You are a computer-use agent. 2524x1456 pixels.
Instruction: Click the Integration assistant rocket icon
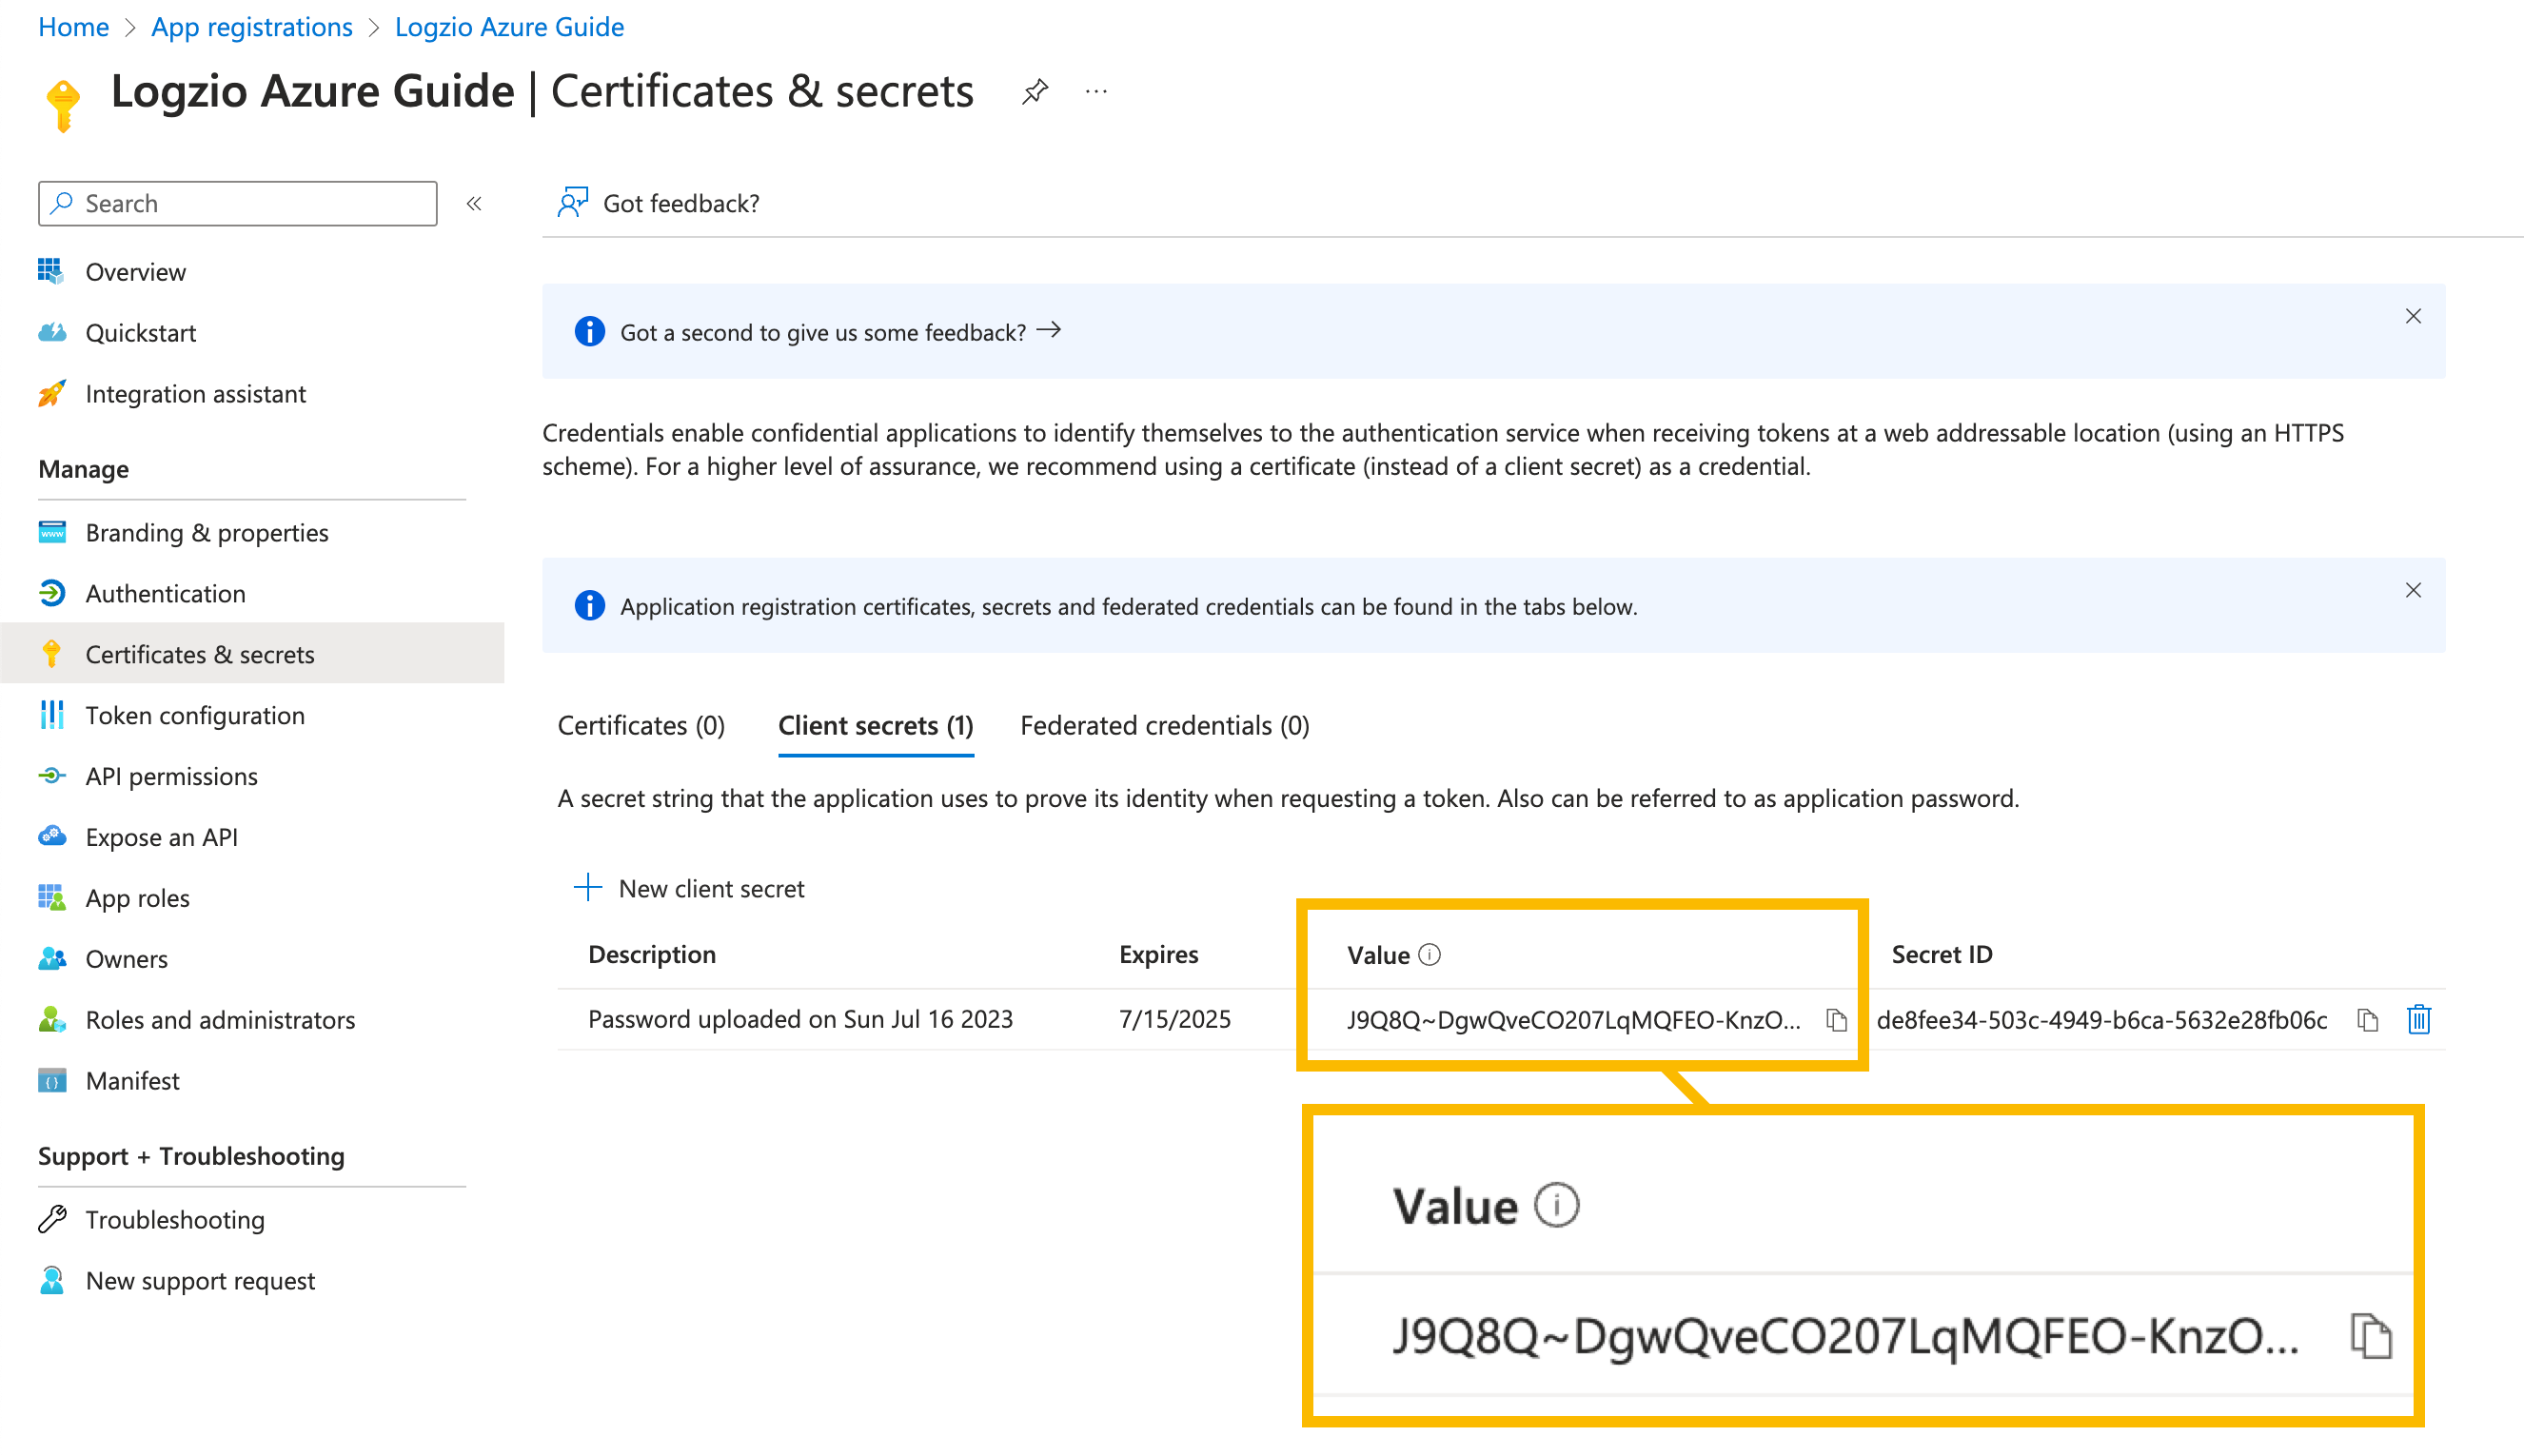(x=52, y=393)
